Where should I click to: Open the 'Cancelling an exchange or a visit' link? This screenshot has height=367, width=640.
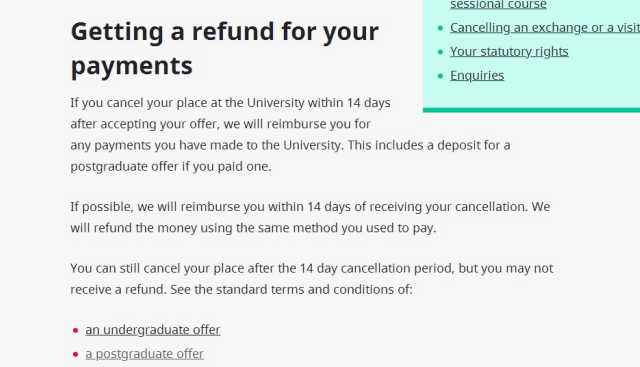545,28
